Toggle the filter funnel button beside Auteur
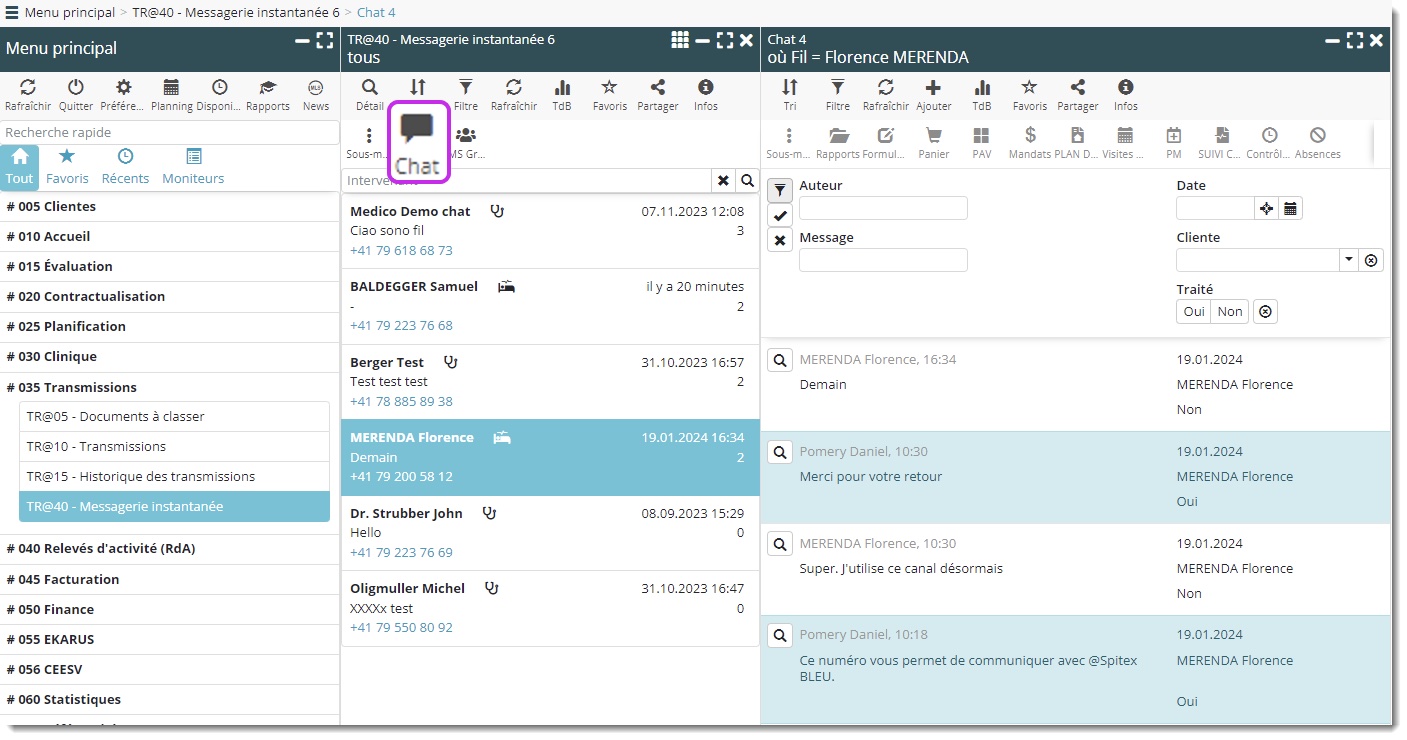 [780, 190]
